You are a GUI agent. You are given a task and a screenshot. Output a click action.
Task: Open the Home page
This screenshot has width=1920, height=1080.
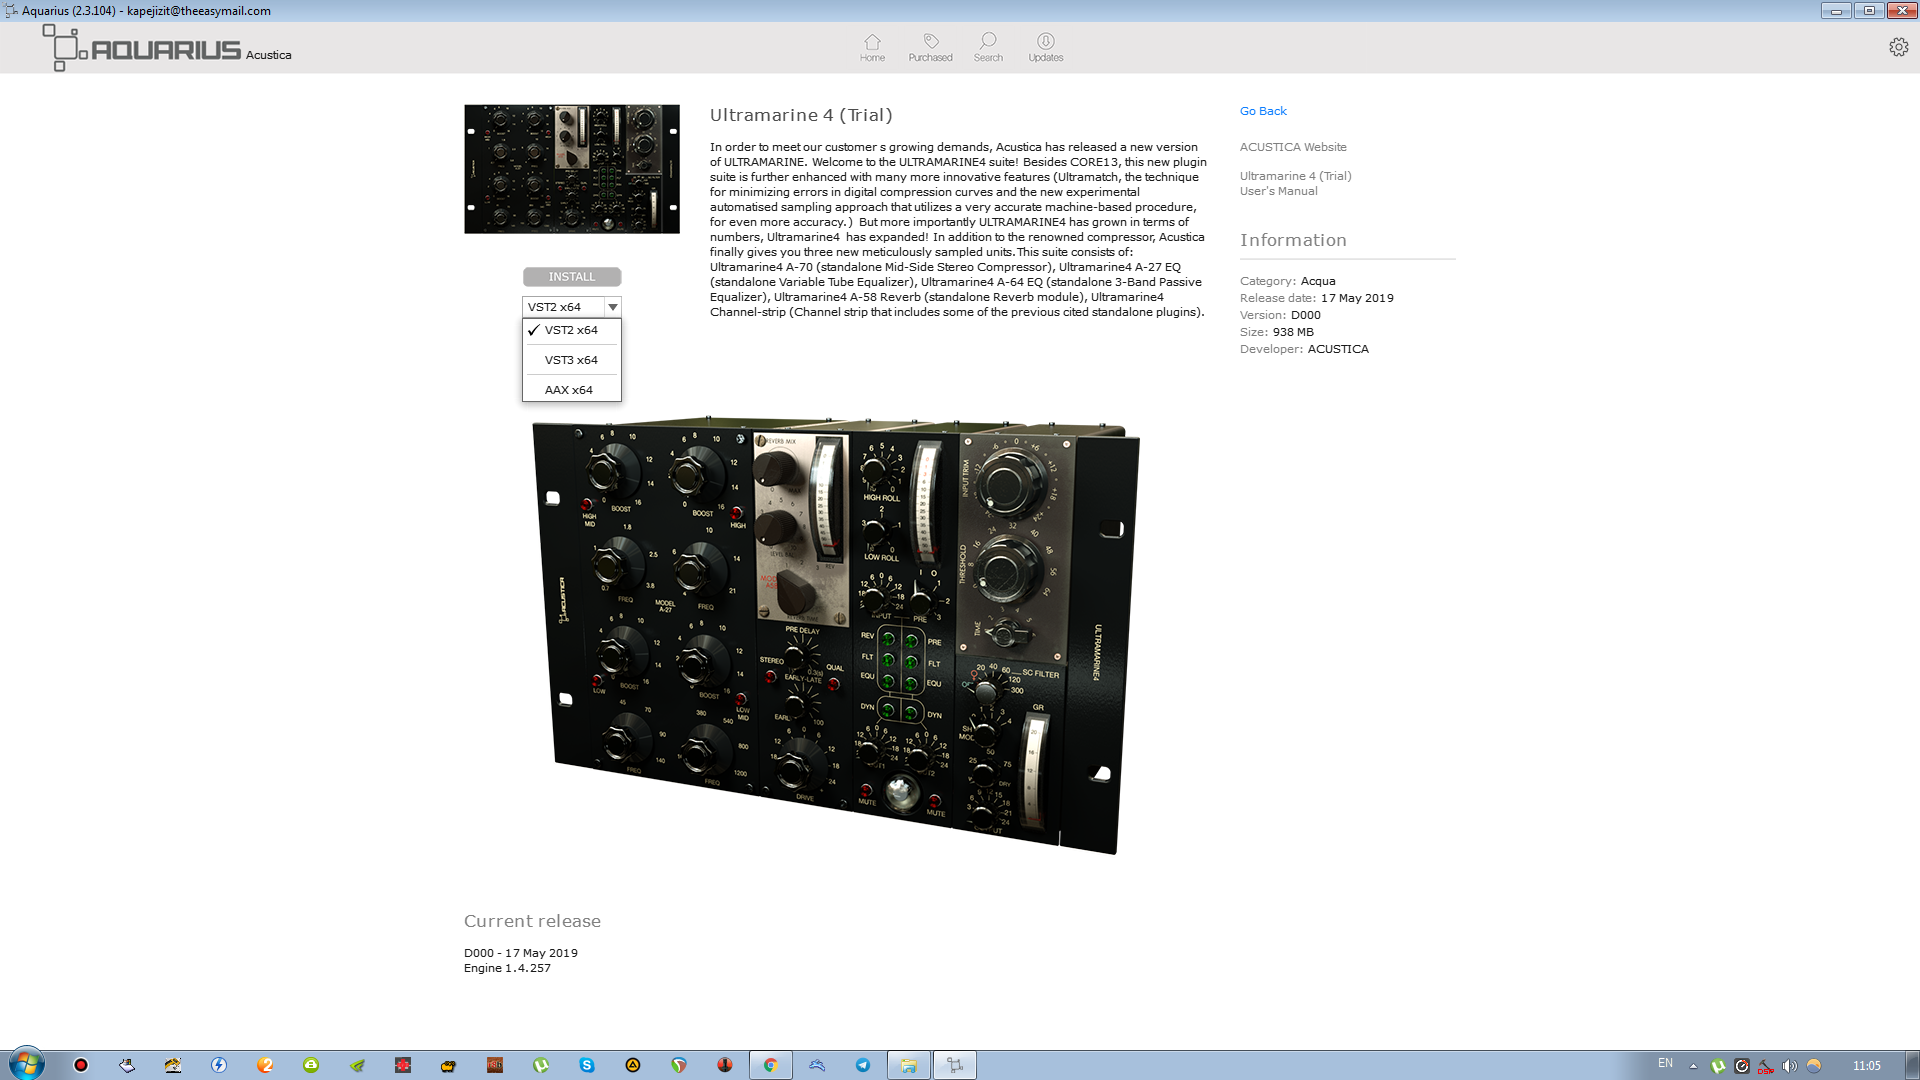pos(872,47)
